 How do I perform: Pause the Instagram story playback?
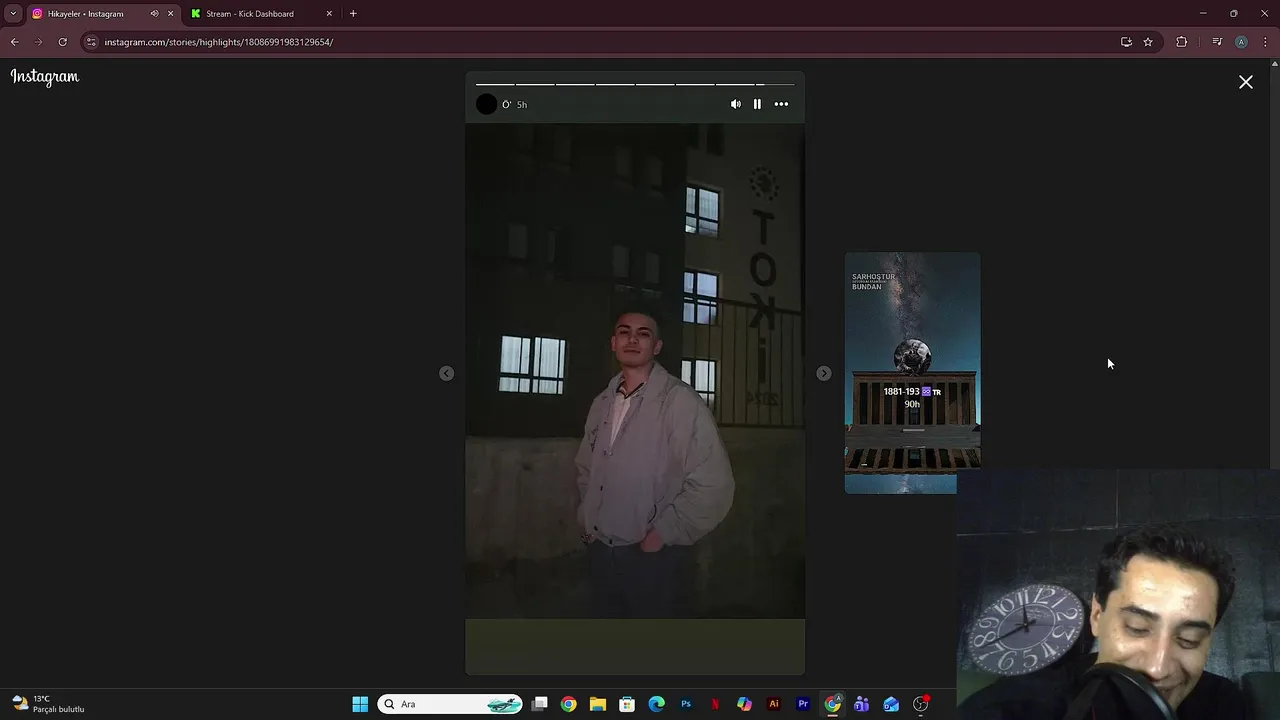click(x=757, y=104)
